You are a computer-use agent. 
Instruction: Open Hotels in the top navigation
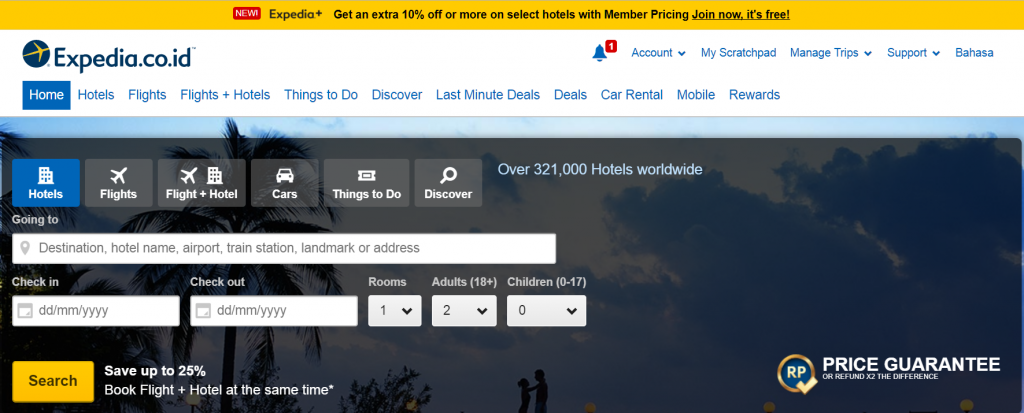(96, 95)
